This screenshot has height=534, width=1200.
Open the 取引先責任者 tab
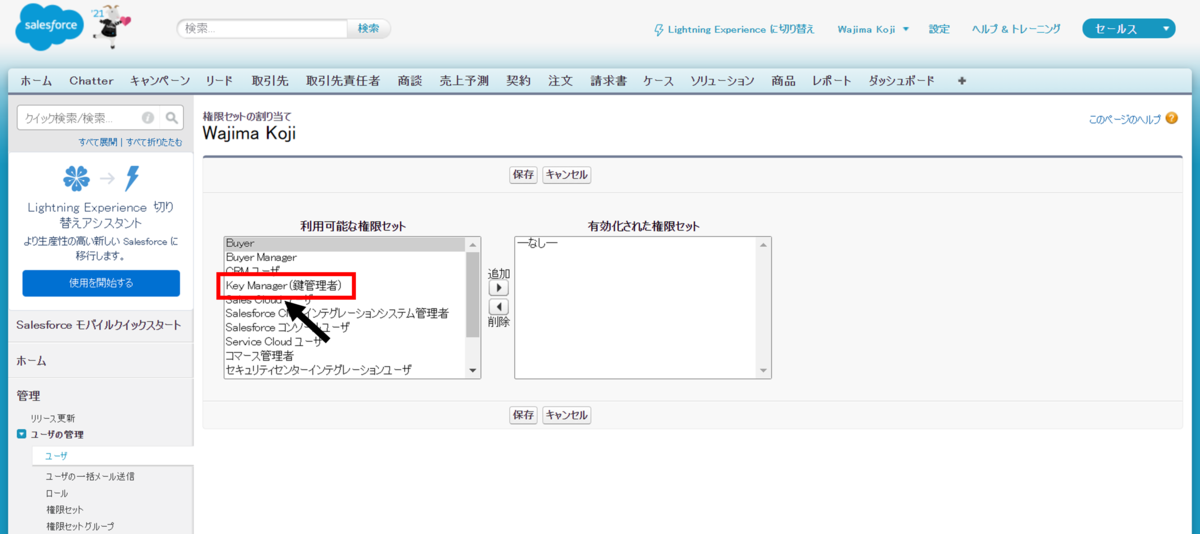click(343, 81)
